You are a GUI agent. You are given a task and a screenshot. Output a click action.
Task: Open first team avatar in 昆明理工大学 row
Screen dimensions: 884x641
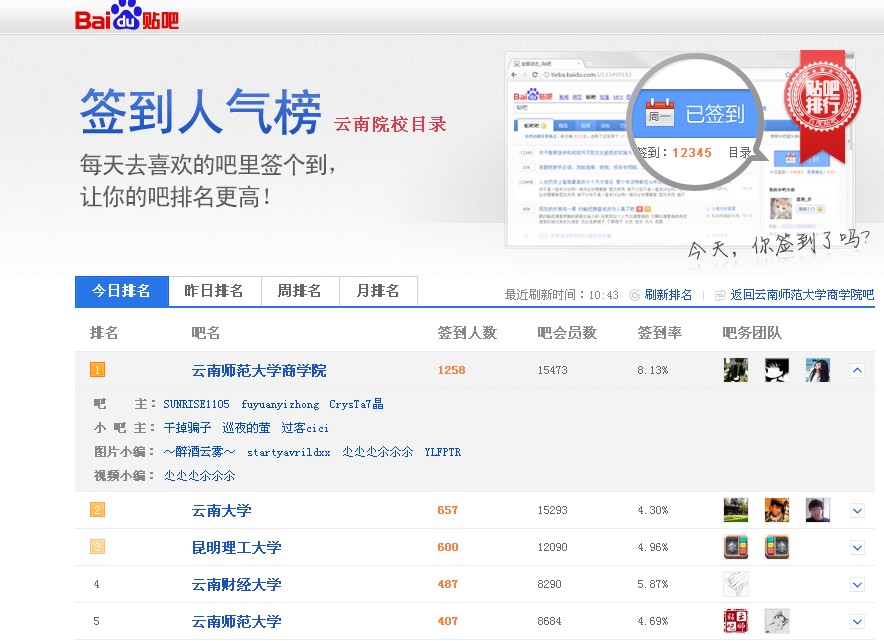[x=736, y=547]
